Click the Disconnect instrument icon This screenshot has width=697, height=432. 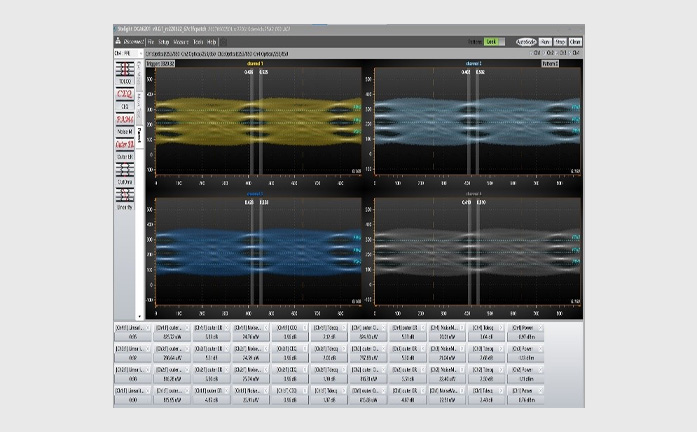tap(118, 41)
